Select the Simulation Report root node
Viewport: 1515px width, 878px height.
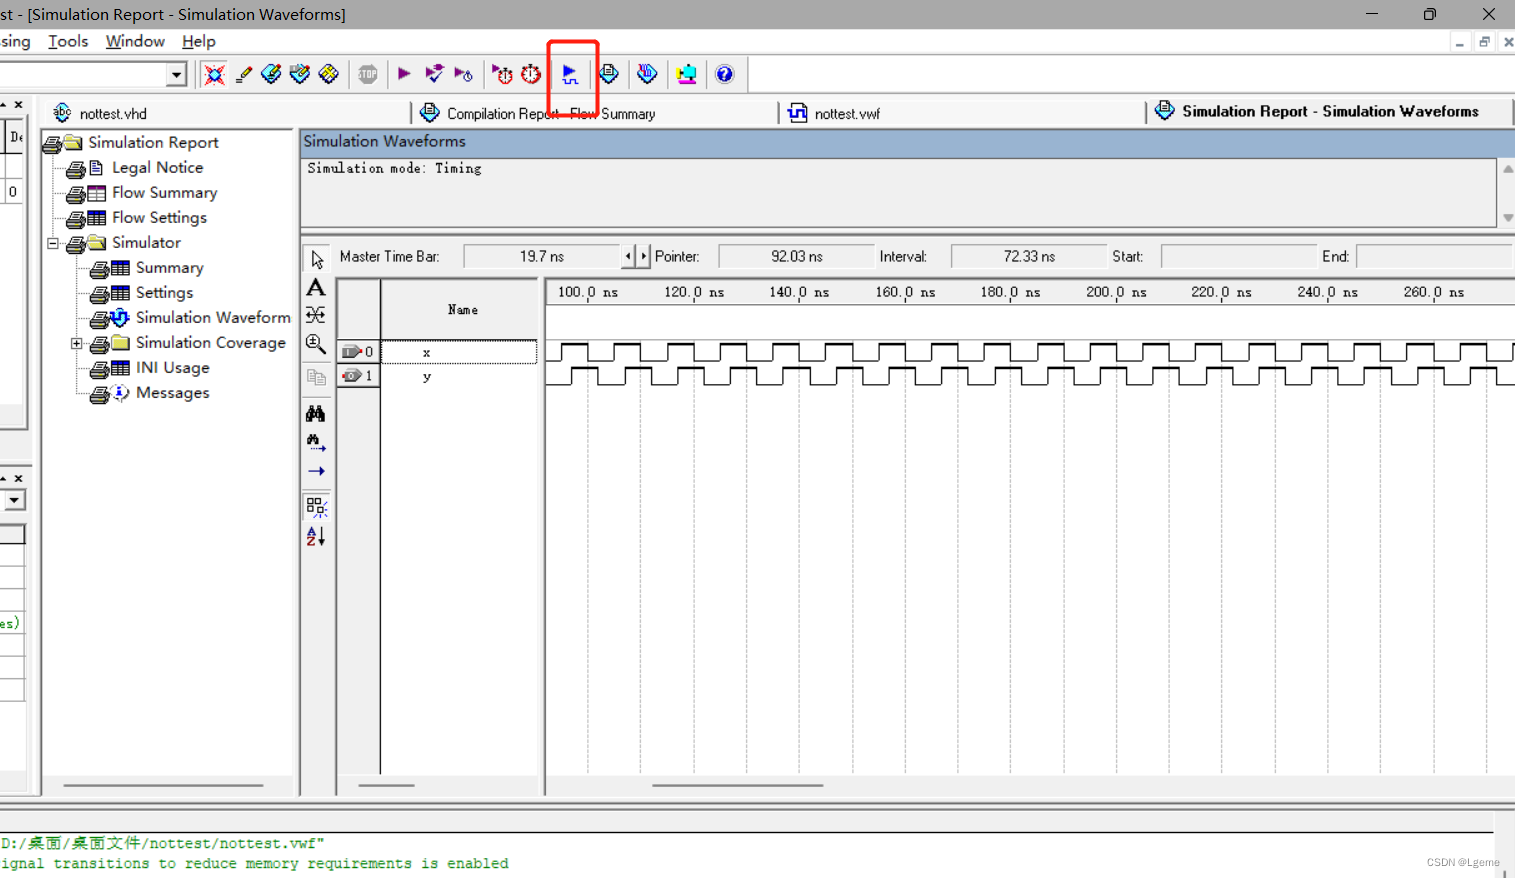pos(153,143)
